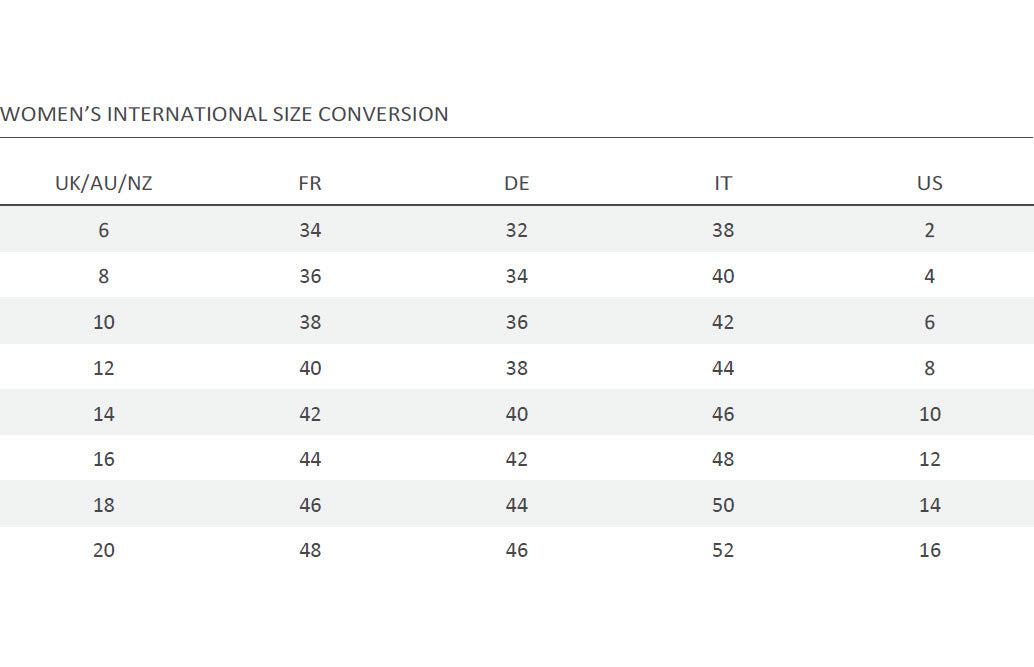Select IT size 52 in last row
This screenshot has height=667, width=1034.
(723, 550)
